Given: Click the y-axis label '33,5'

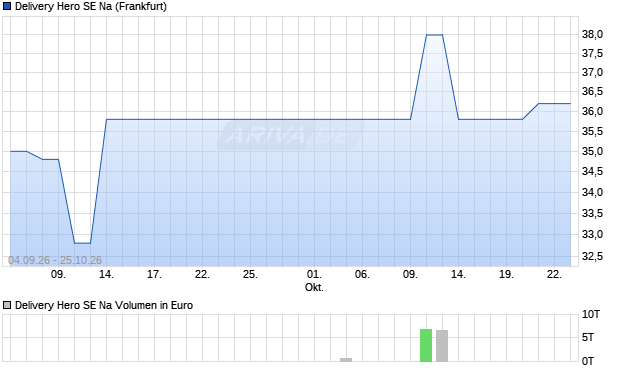Looking at the screenshot, I should tap(592, 214).
